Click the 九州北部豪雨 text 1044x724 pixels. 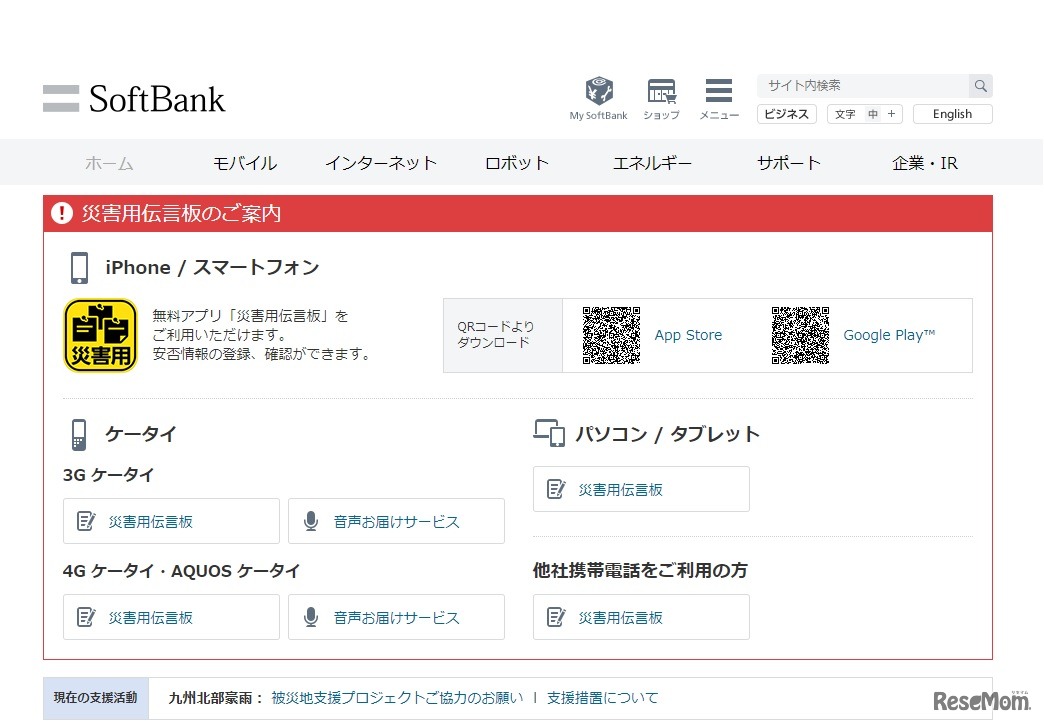[x=210, y=697]
